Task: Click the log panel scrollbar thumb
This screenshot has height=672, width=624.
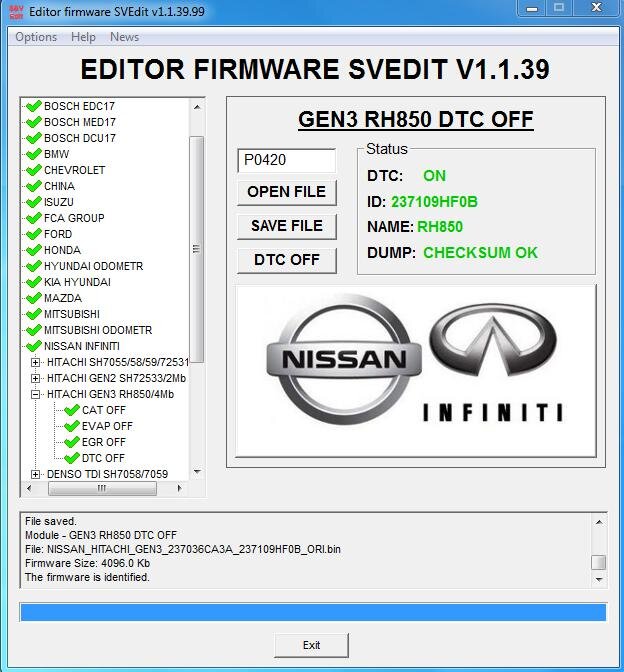Action: 599,562
